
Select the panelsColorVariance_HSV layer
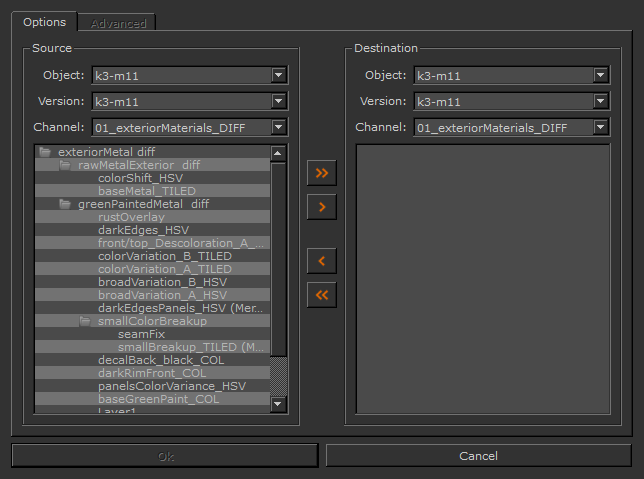[171, 386]
